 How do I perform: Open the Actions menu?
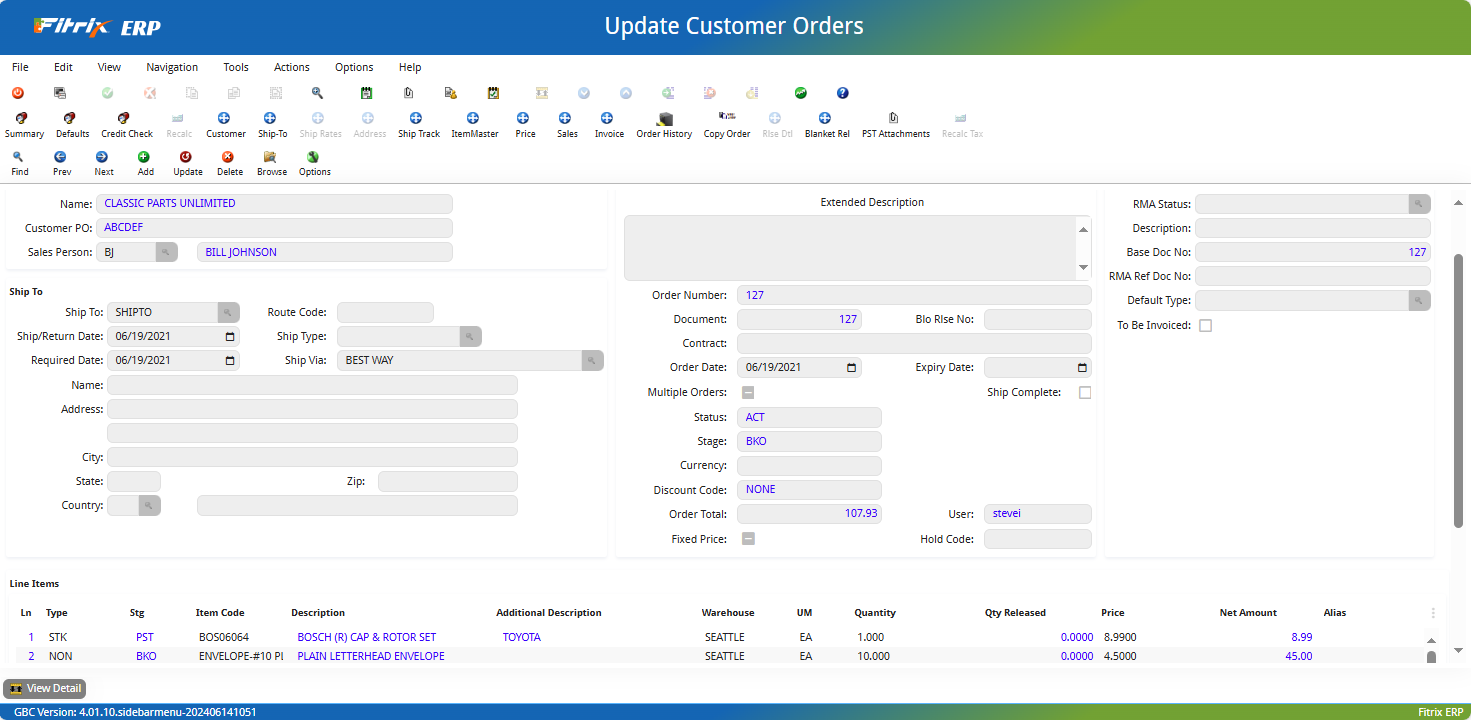(291, 67)
